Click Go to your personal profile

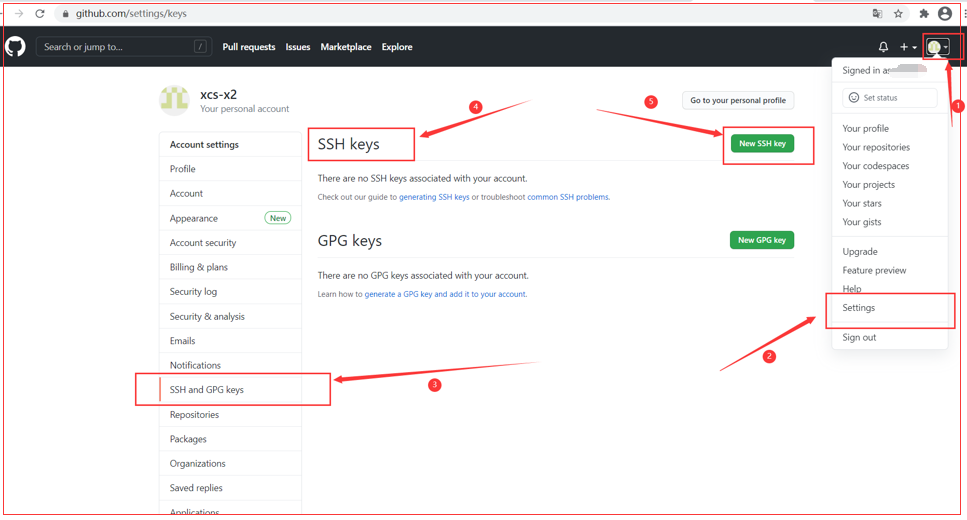pos(738,101)
